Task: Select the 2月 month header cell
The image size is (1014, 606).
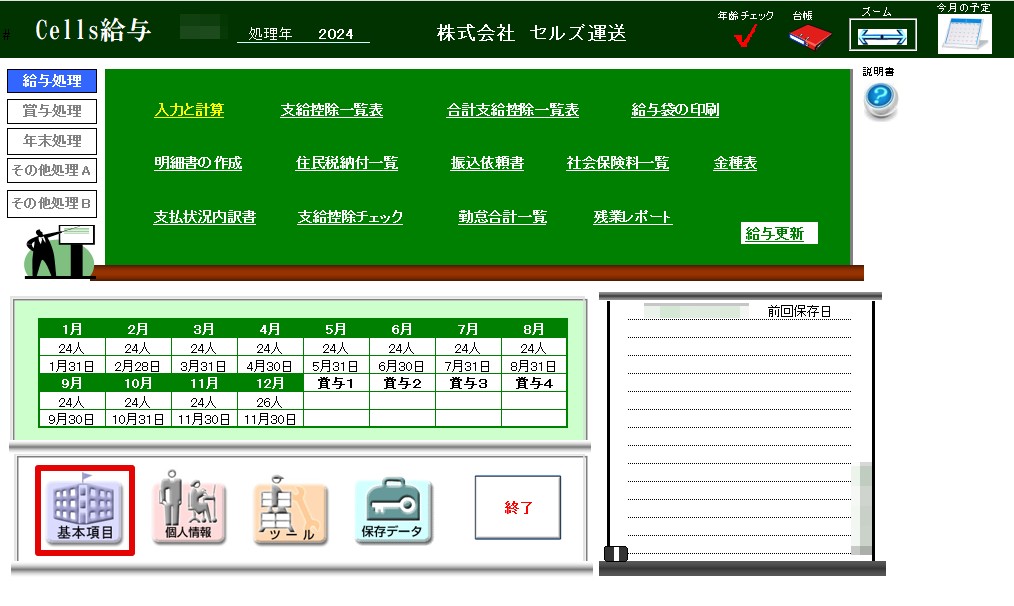Action: (138, 329)
